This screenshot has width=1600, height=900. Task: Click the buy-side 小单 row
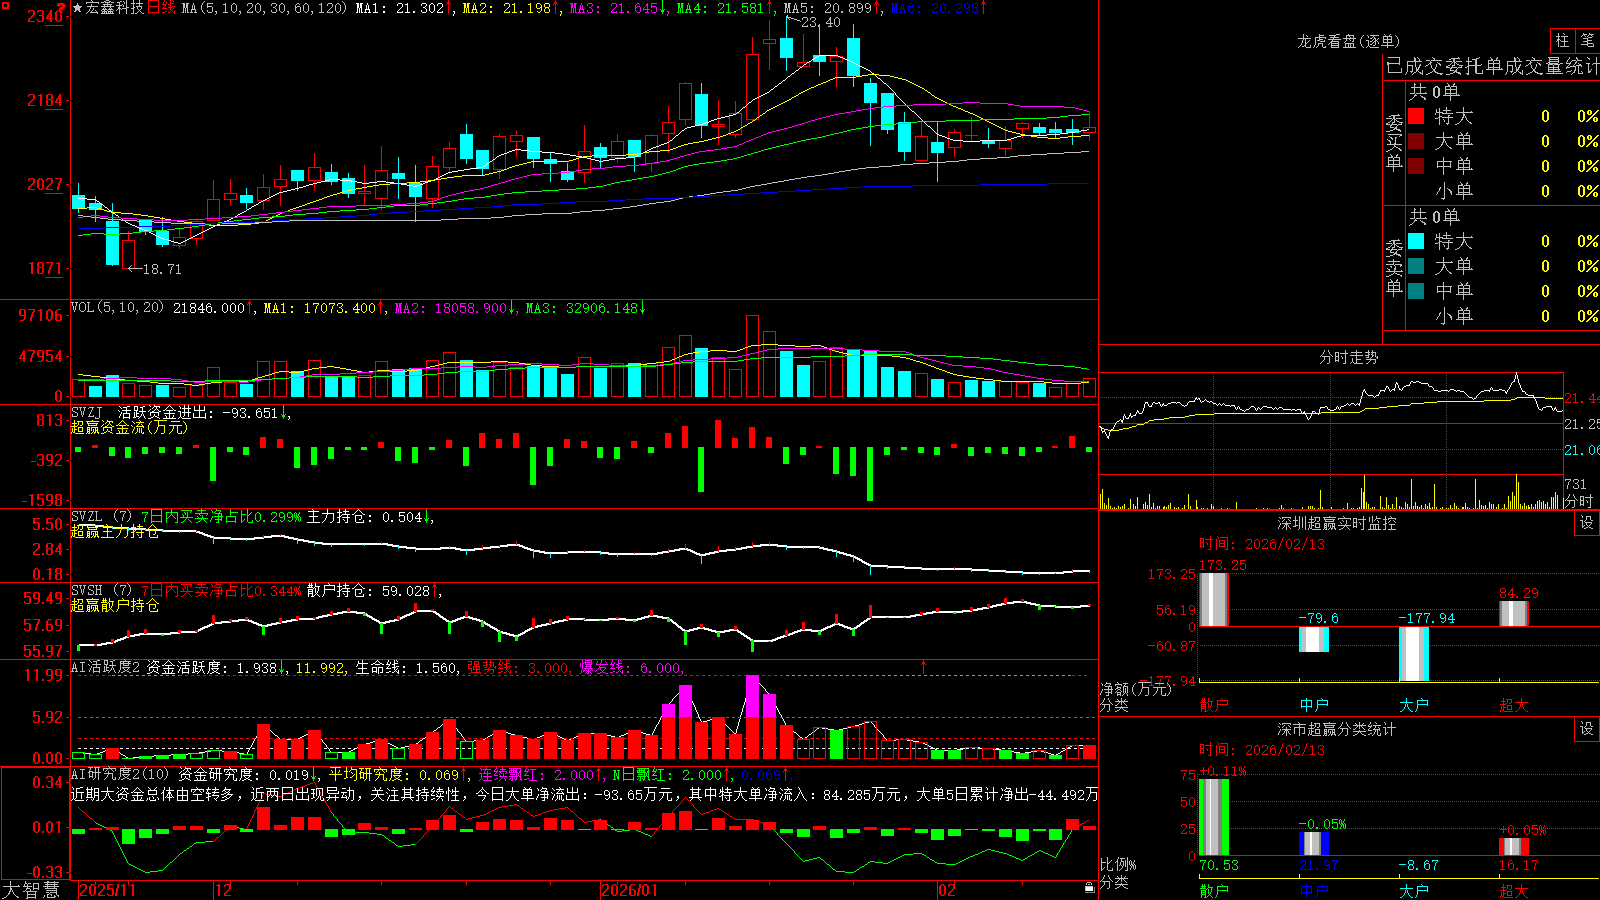tap(1503, 191)
